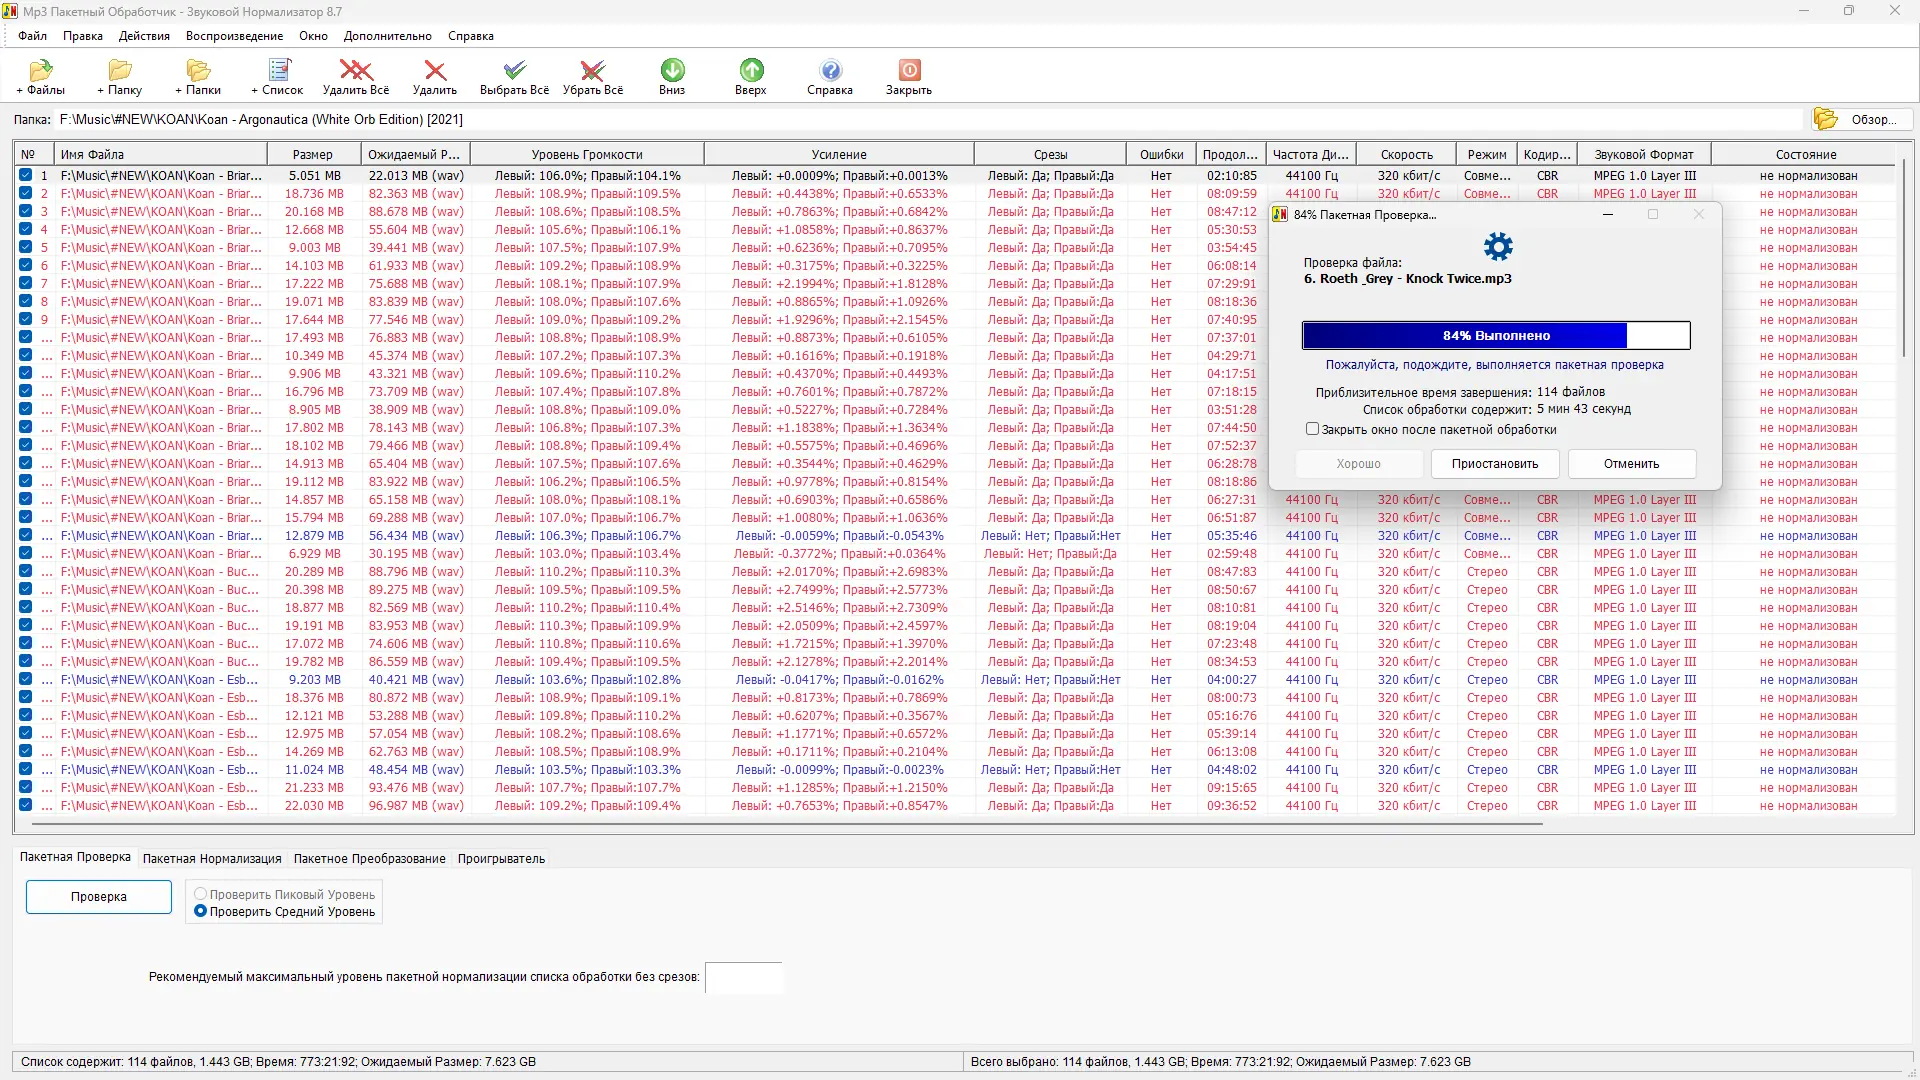The height and width of the screenshot is (1080, 1920).
Task: Click the 'Выбрать Всё' select all icon
Action: [x=514, y=70]
